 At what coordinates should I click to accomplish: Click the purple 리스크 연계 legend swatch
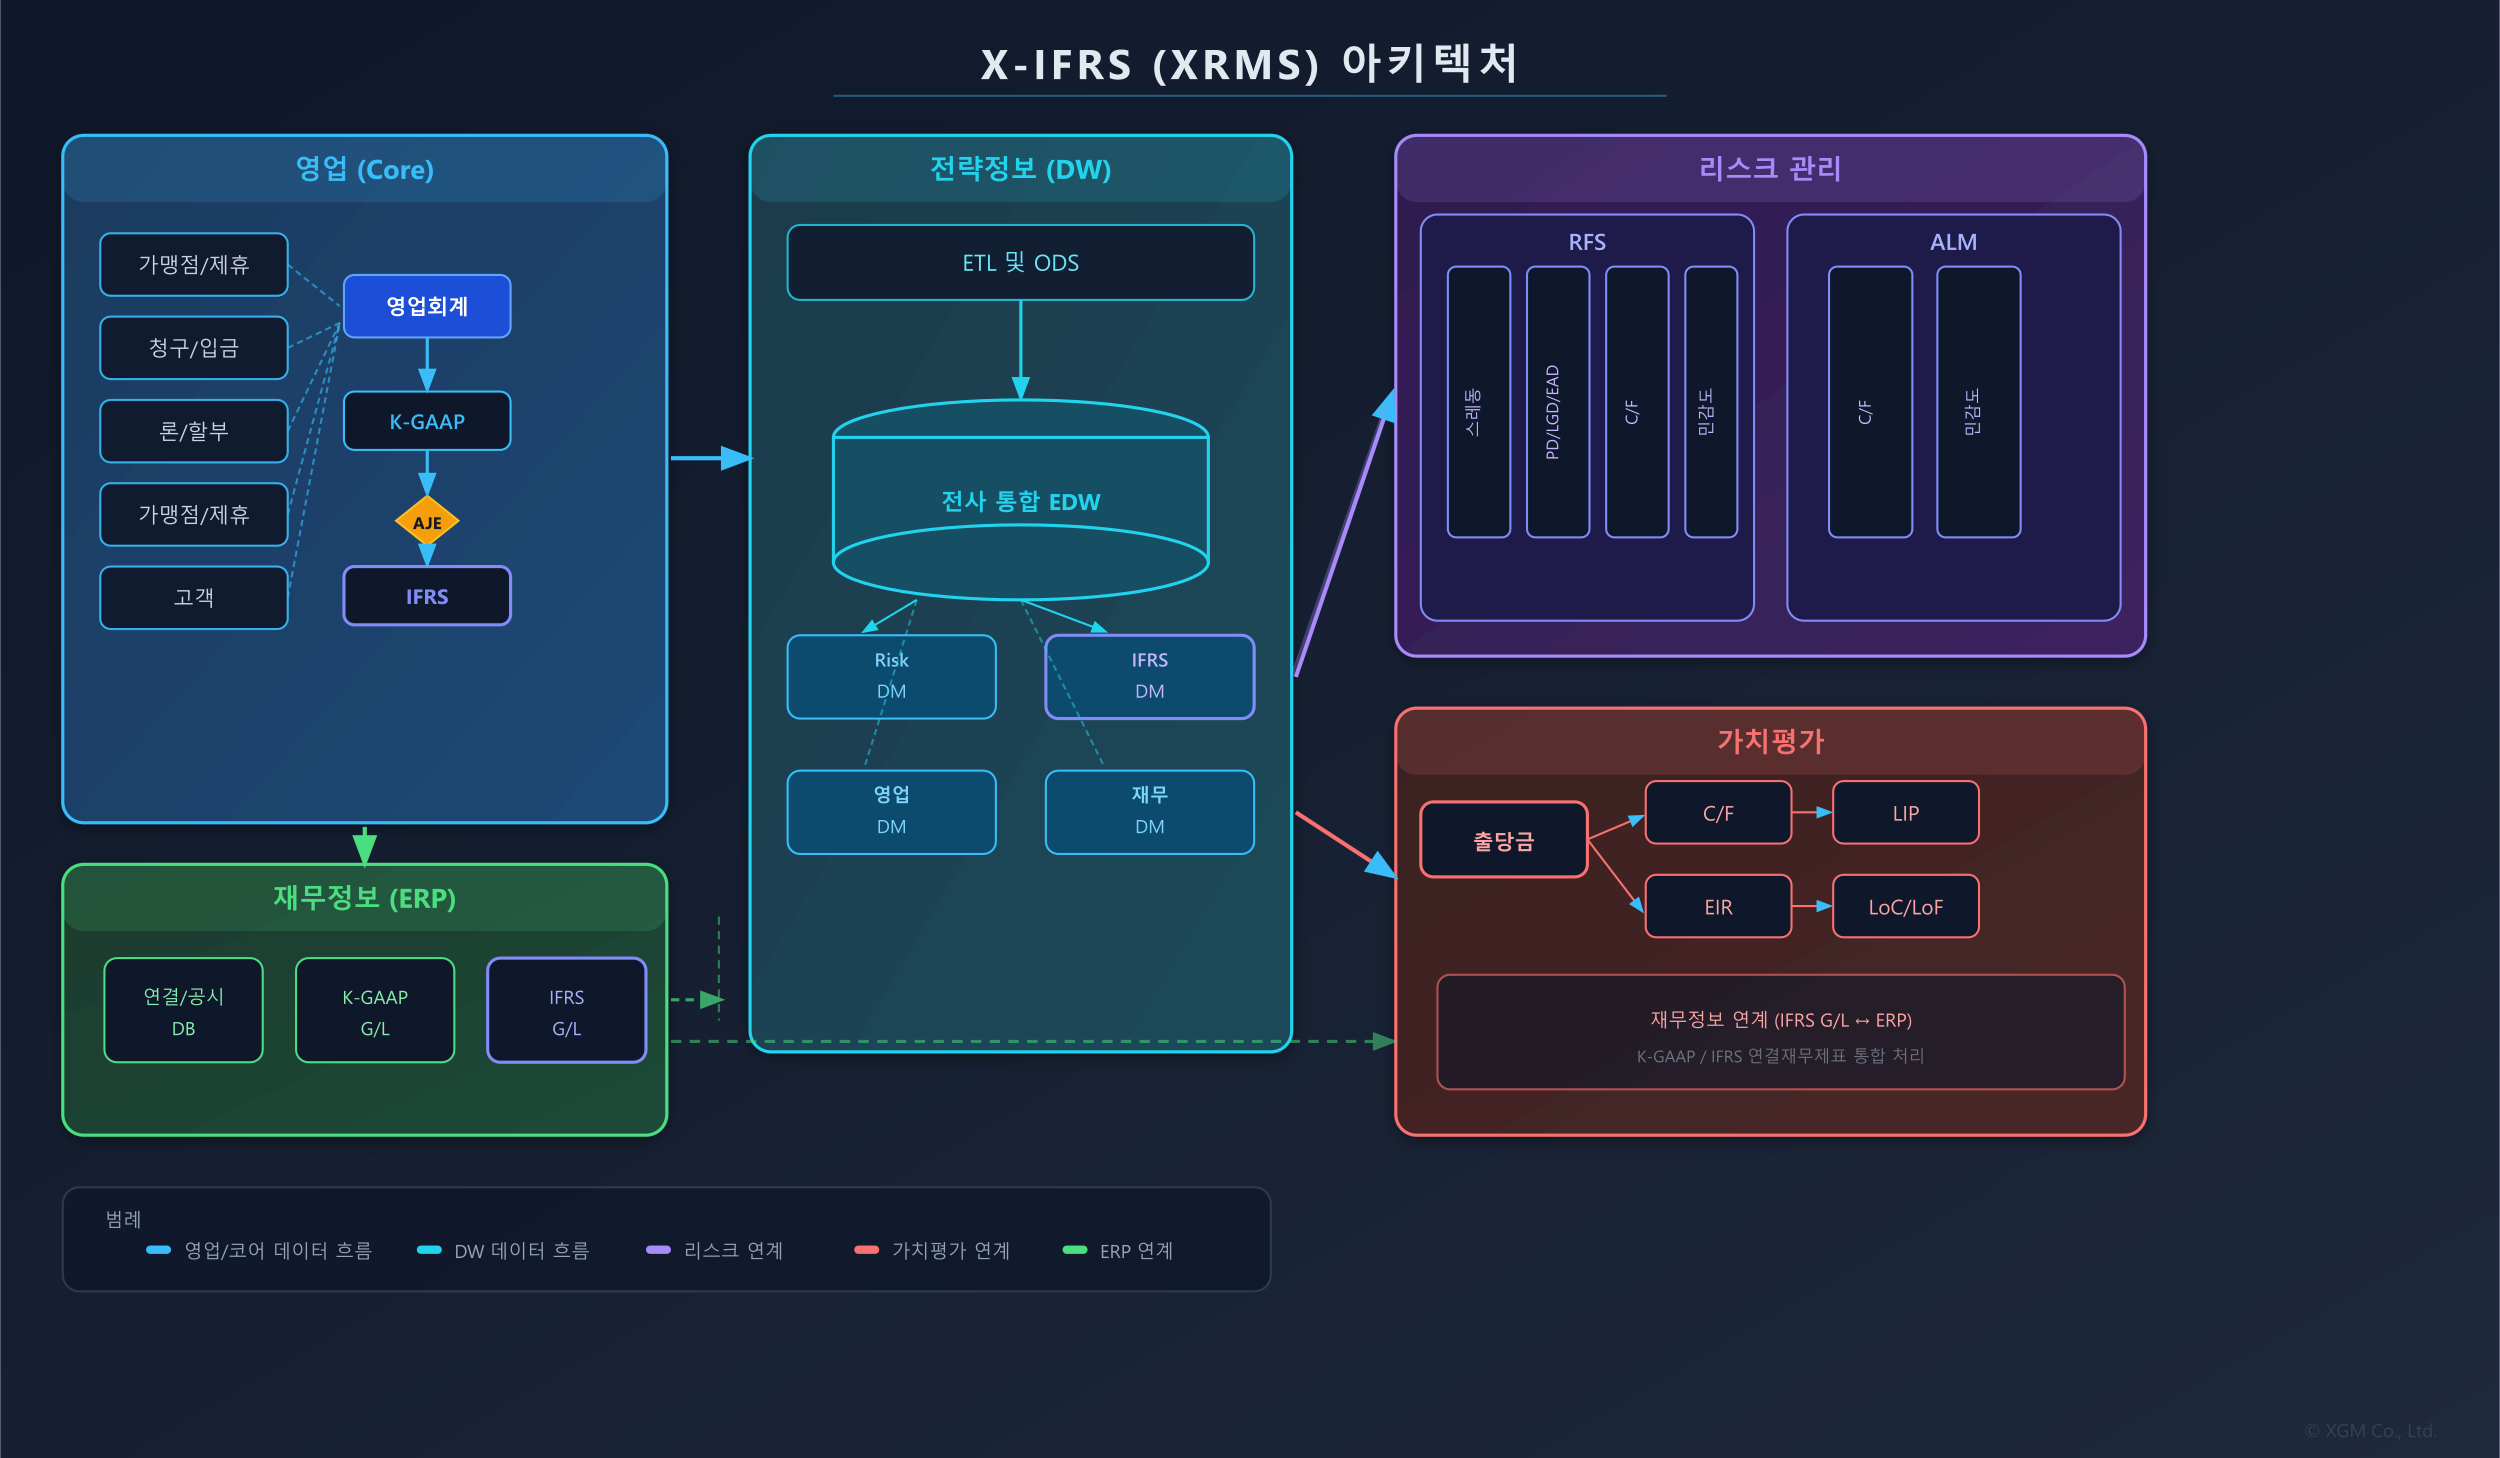click(x=658, y=1250)
